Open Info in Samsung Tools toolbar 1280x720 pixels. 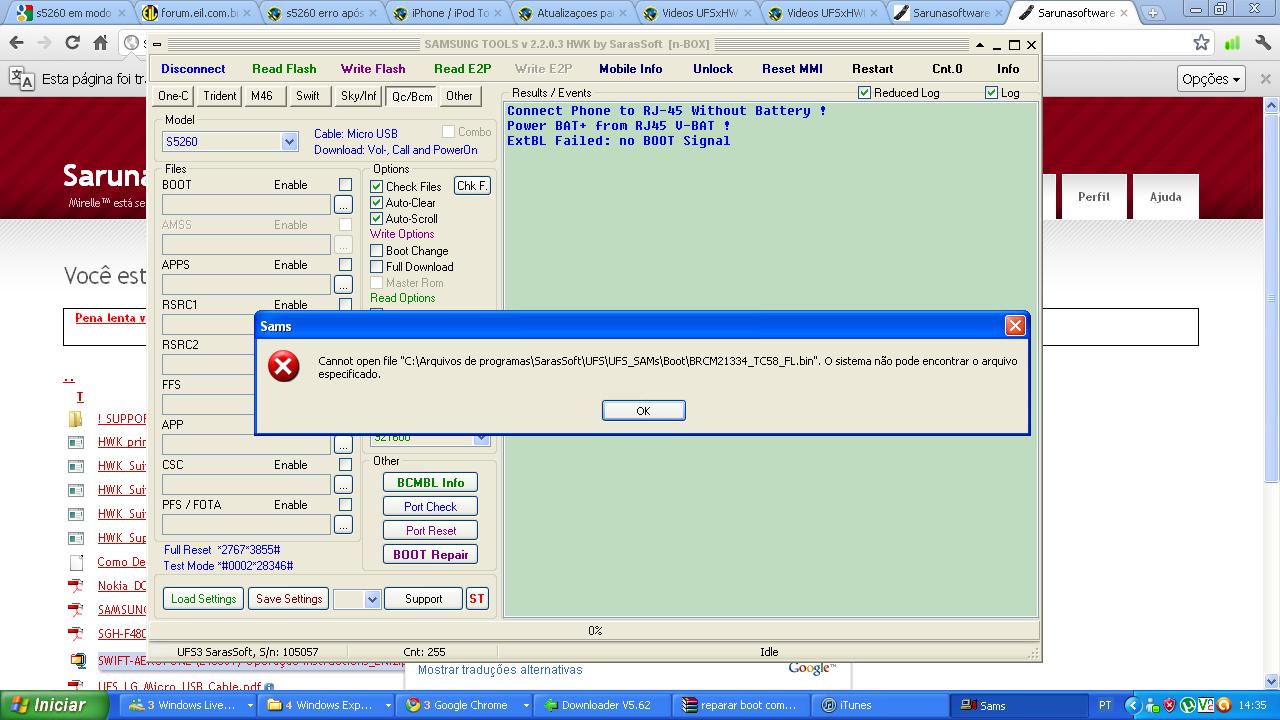point(1008,69)
